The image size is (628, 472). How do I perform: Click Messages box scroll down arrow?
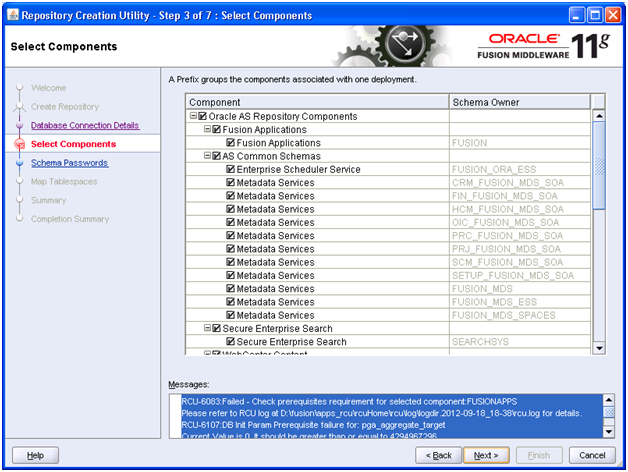tap(609, 432)
